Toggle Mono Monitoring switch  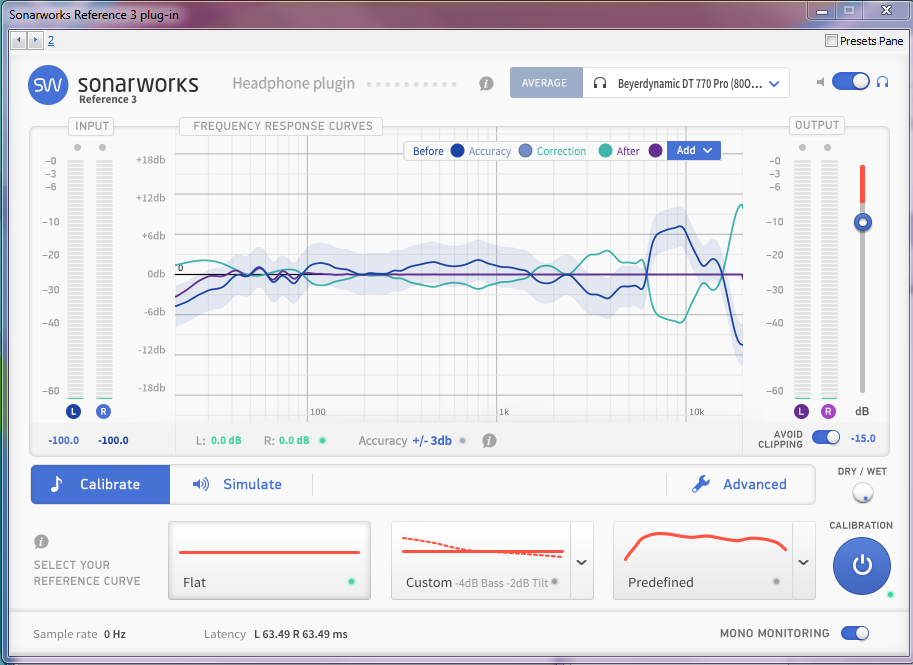[855, 633]
